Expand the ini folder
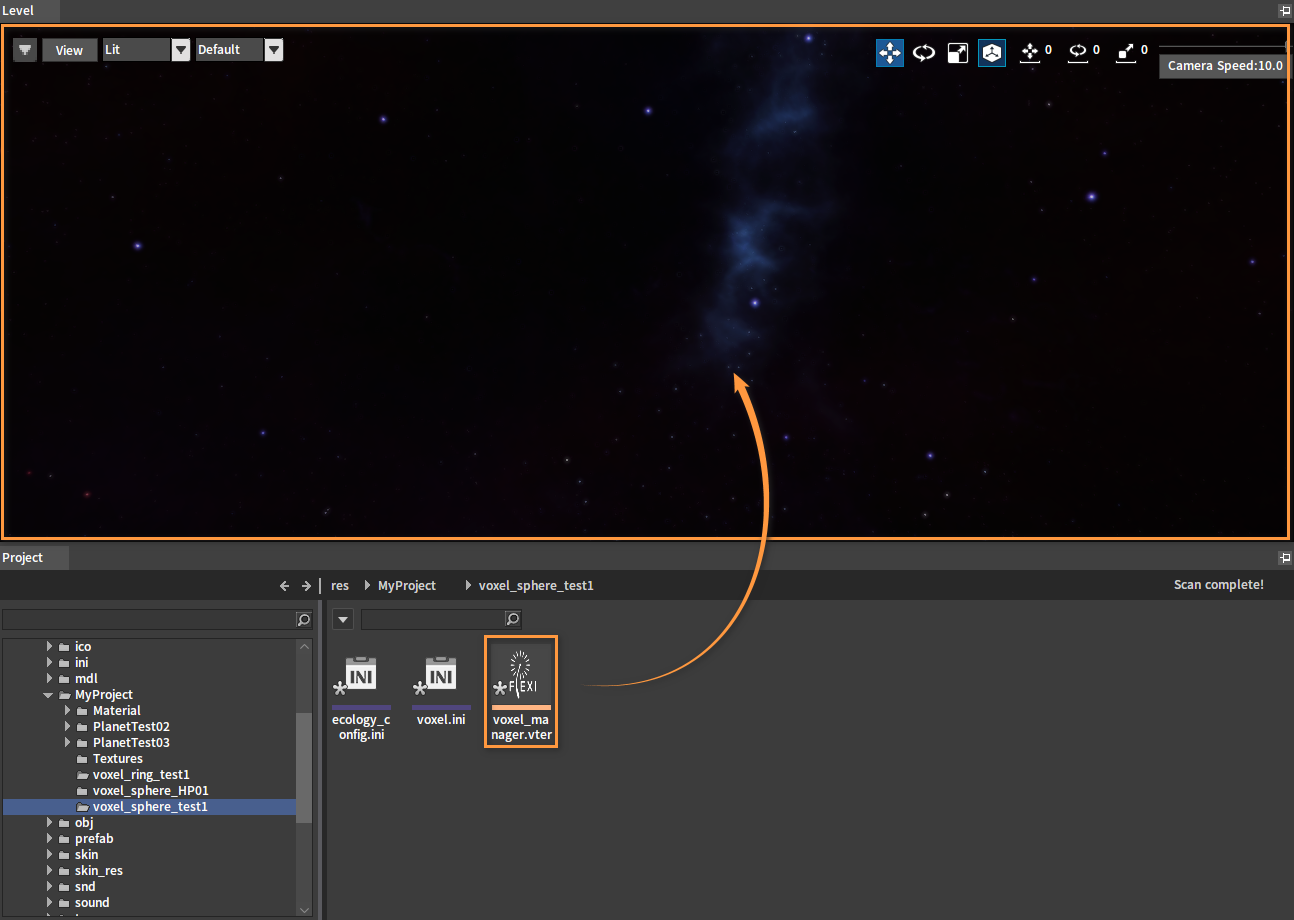Screen dimensions: 1294x920 point(49,663)
